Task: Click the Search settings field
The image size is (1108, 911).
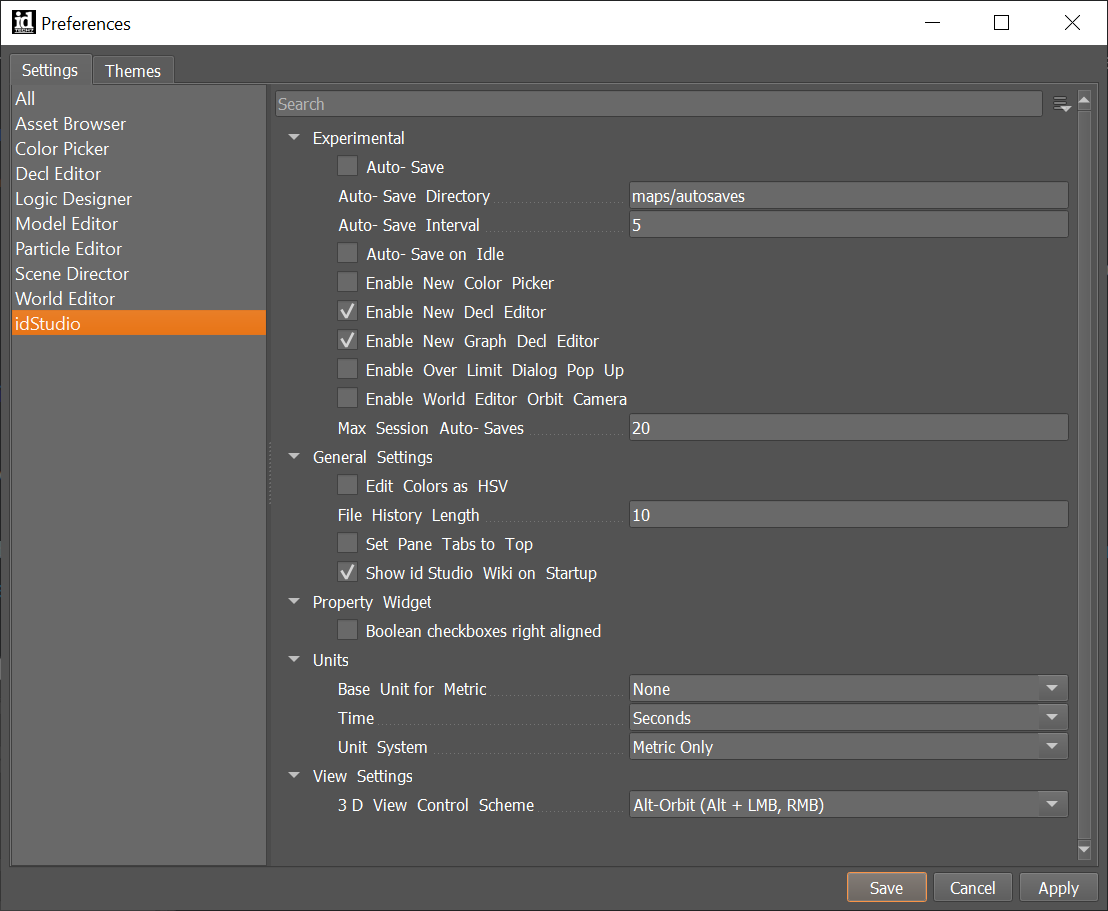Action: 659,104
